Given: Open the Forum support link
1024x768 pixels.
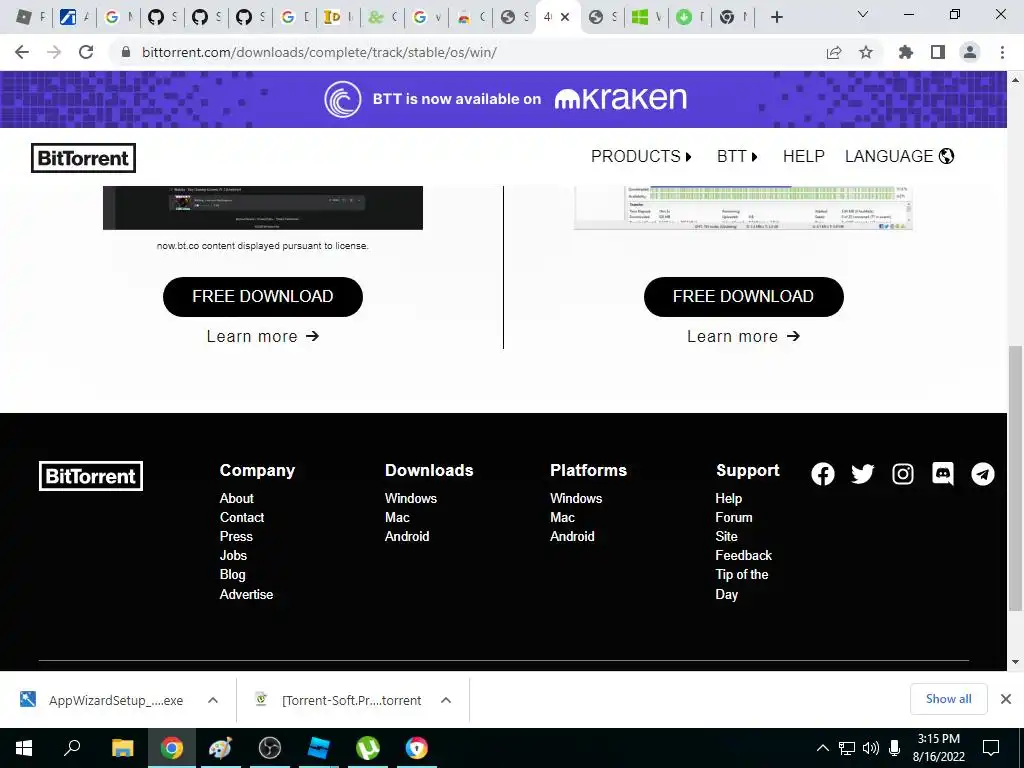Looking at the screenshot, I should point(733,517).
